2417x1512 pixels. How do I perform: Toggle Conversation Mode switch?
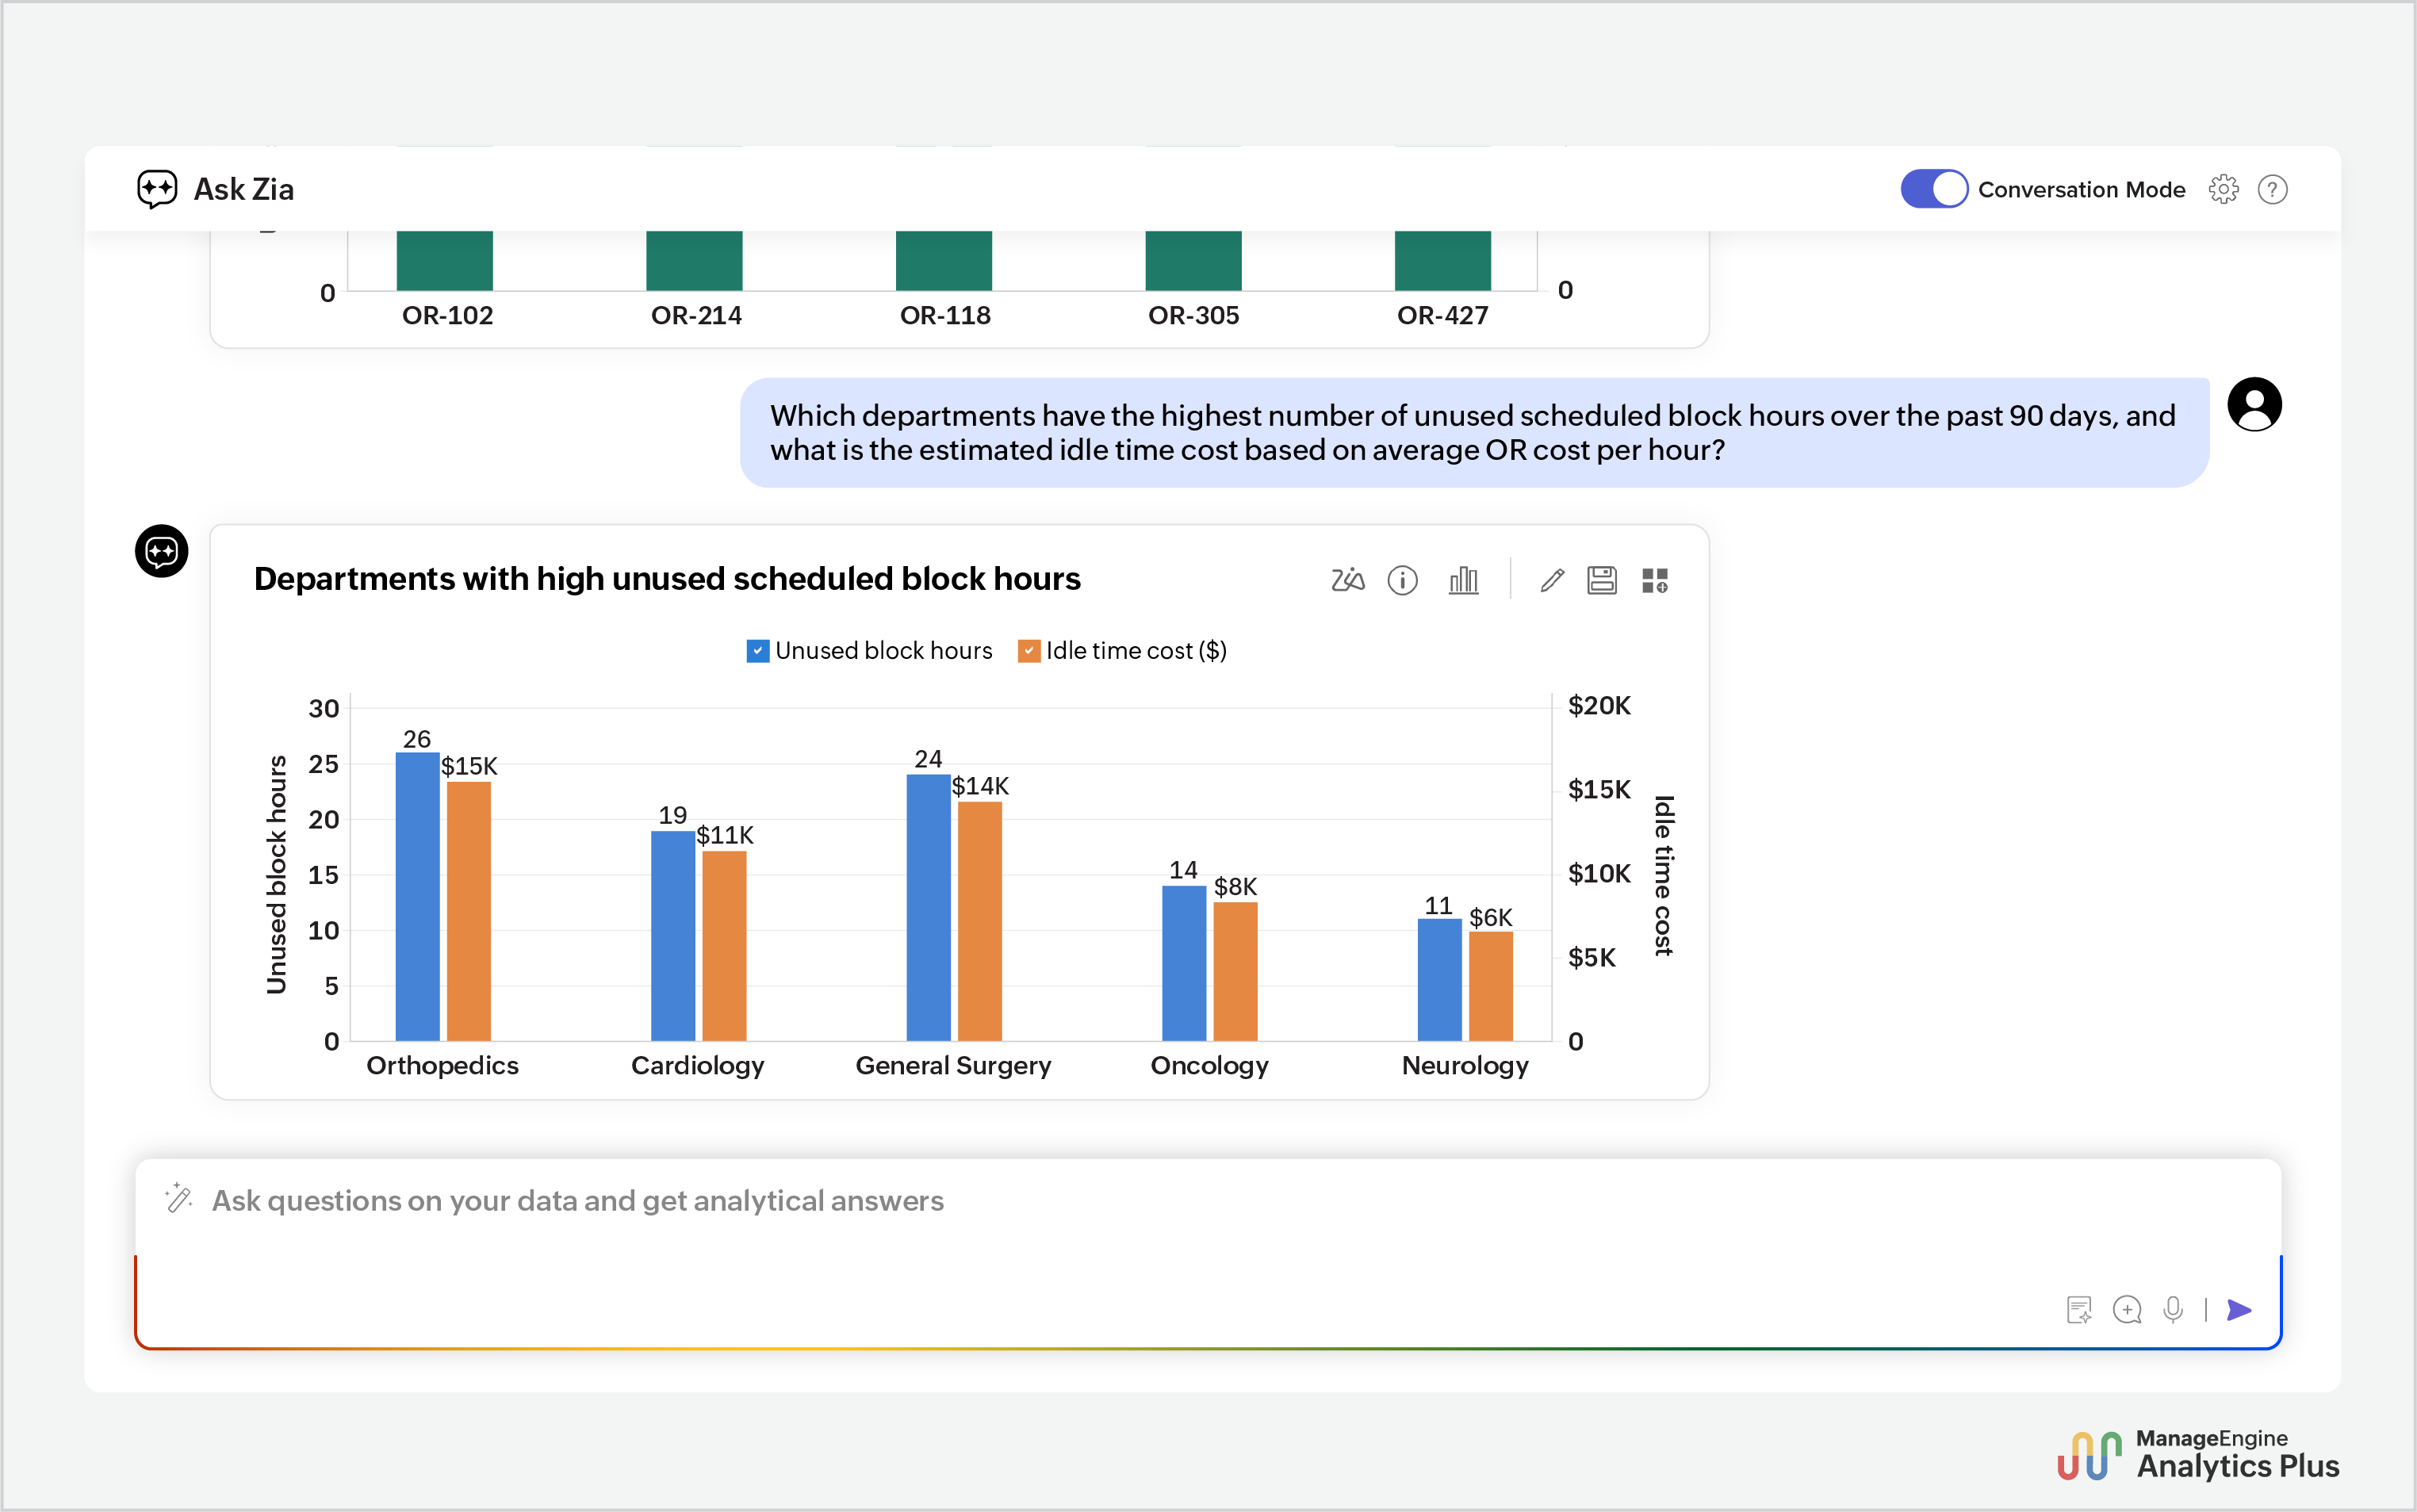point(1933,189)
